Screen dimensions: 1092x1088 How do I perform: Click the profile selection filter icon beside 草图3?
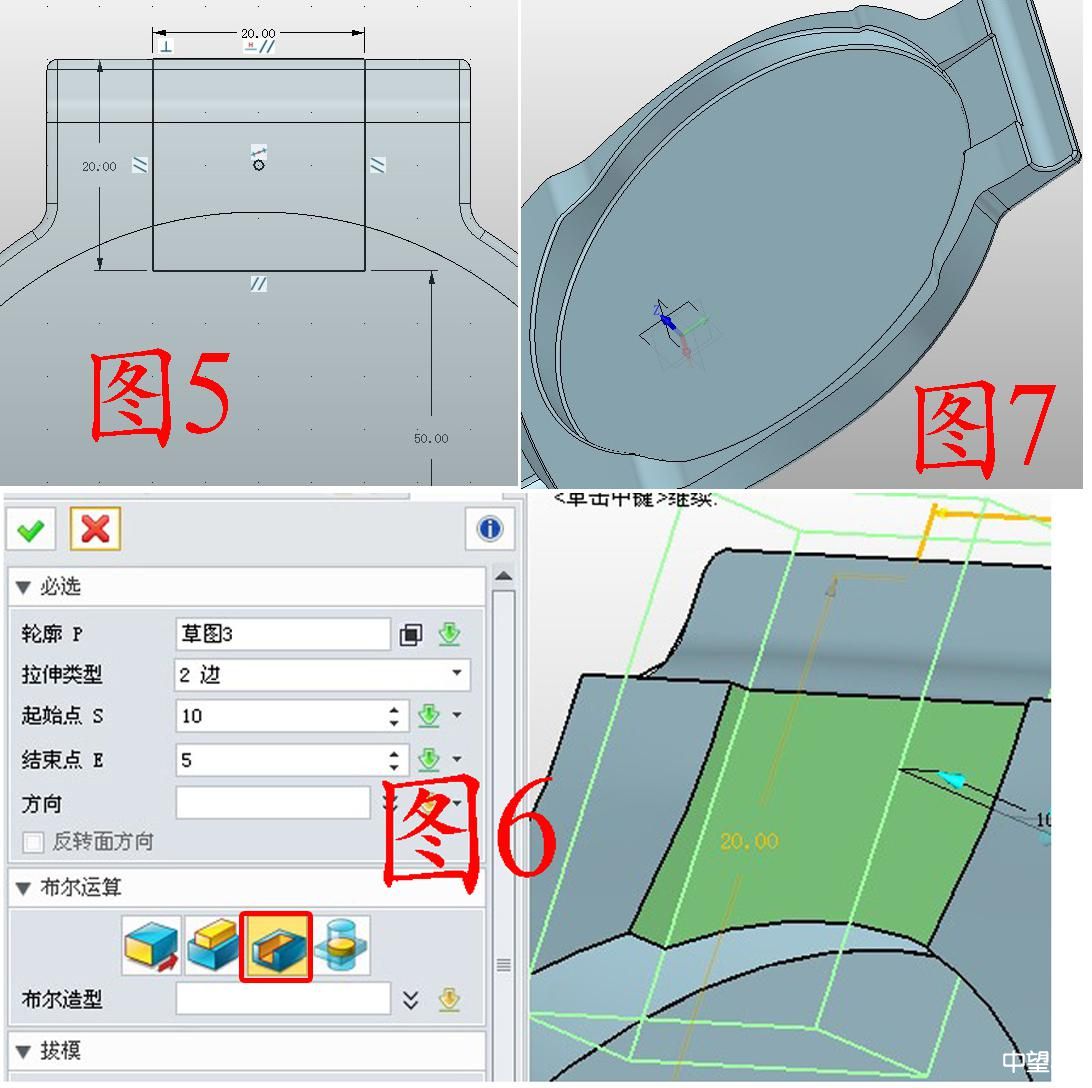point(411,635)
